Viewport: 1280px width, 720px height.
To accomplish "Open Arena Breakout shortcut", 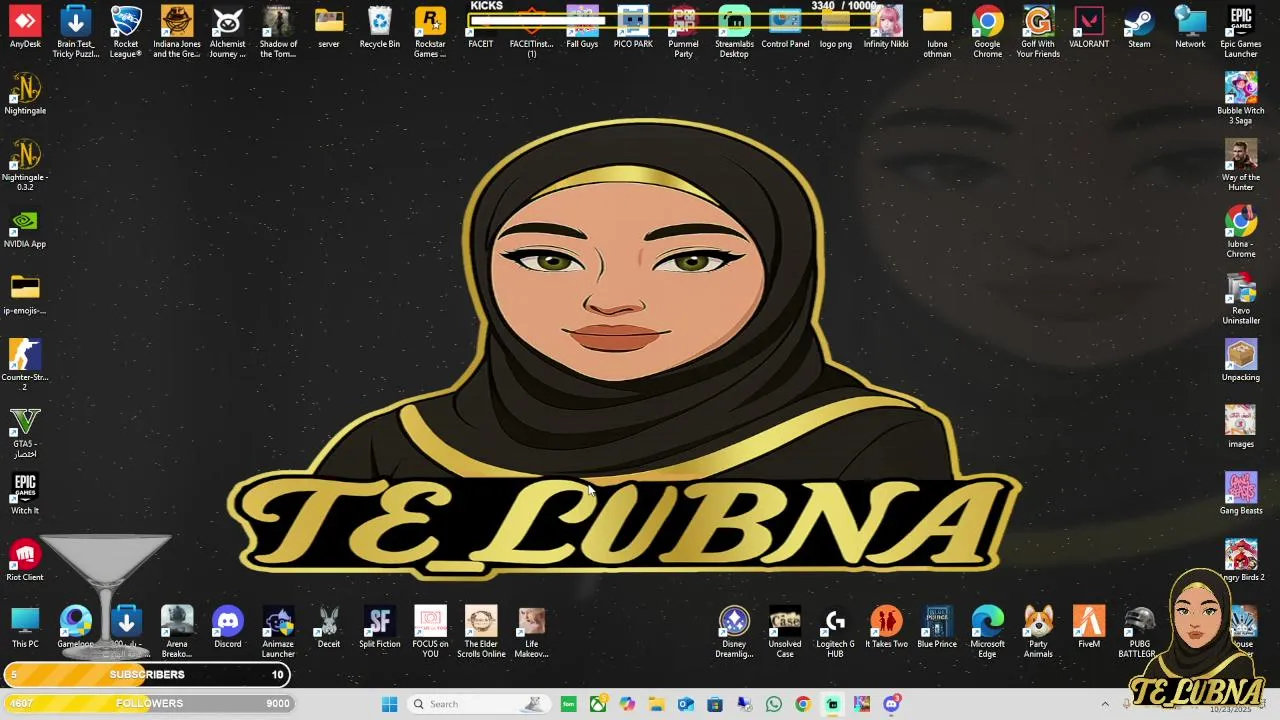I will (x=177, y=632).
